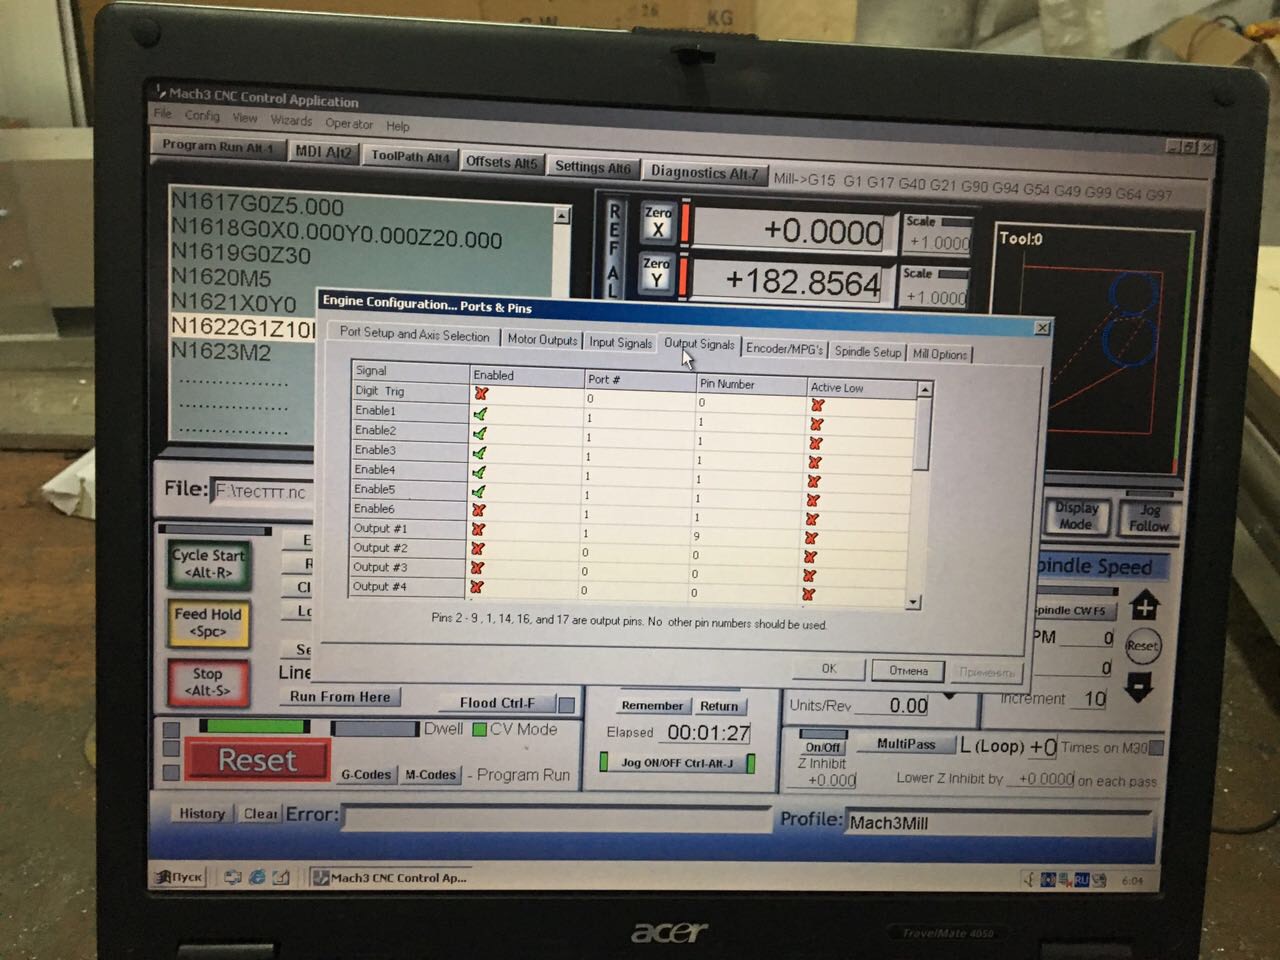Open the Diagnostics Alt-7 screen tab

click(x=705, y=172)
